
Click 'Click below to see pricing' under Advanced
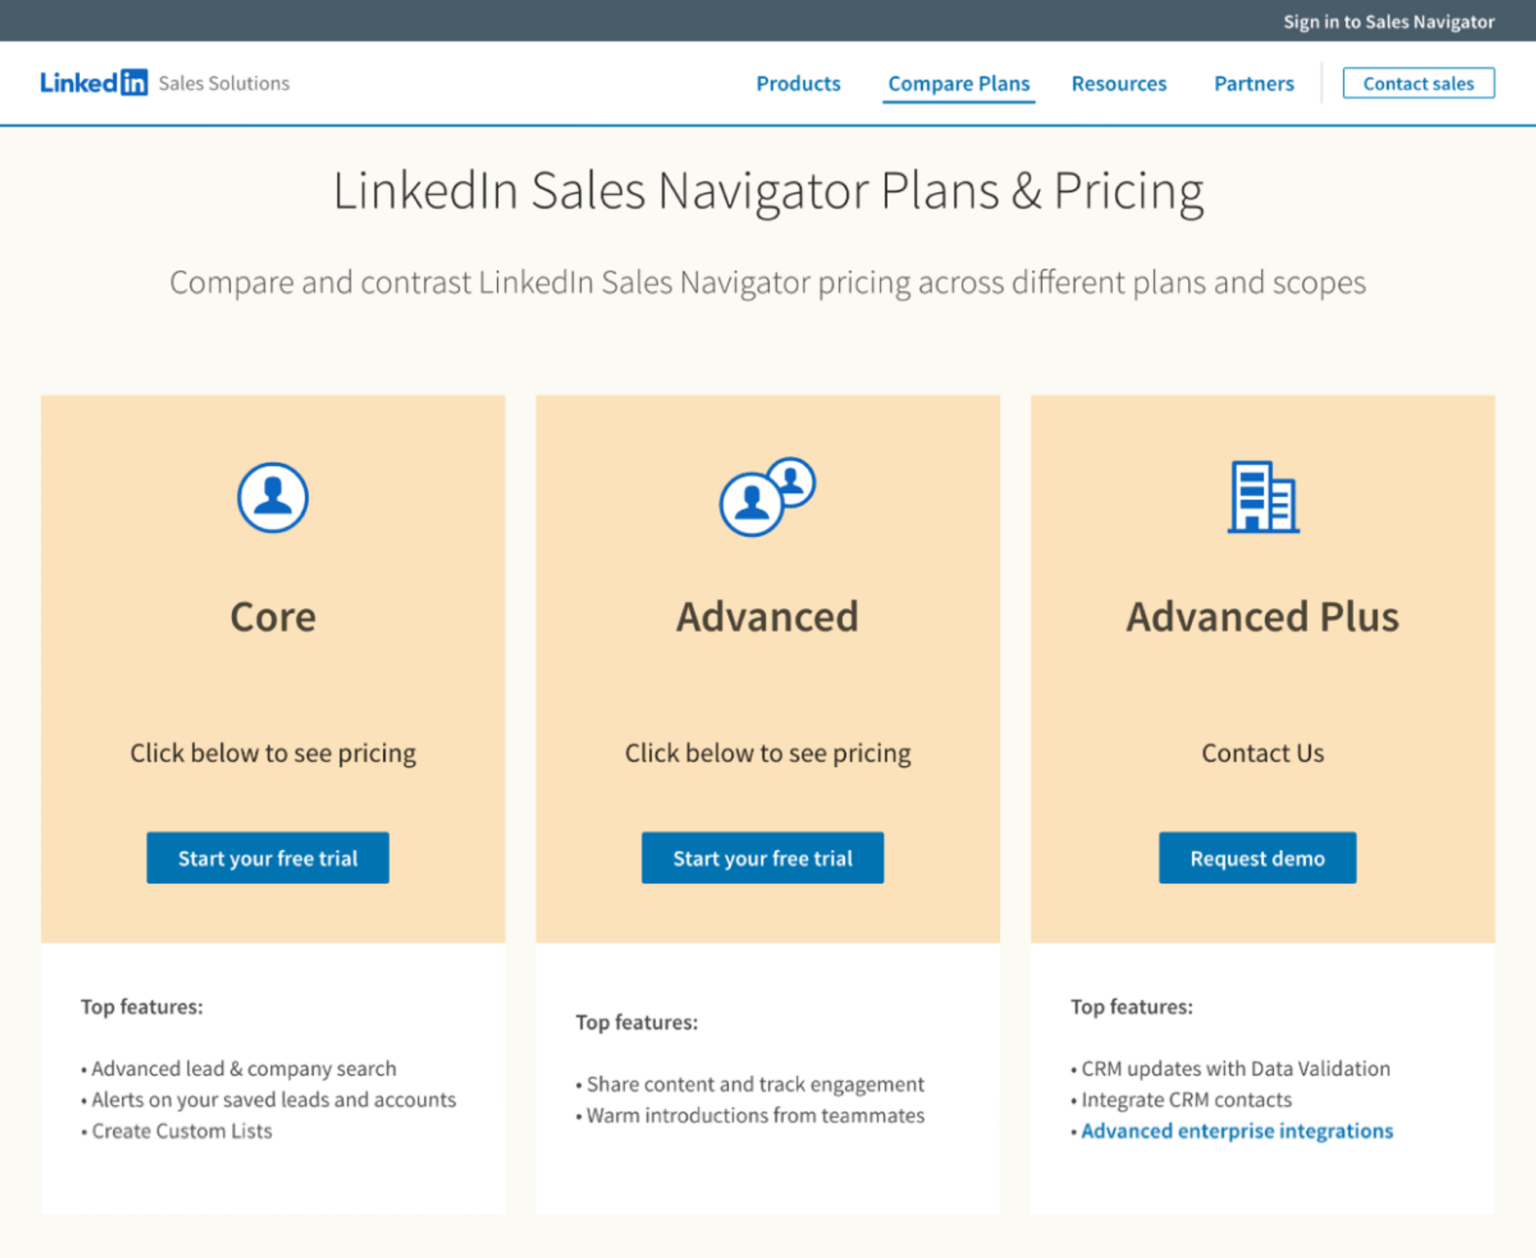coord(767,753)
